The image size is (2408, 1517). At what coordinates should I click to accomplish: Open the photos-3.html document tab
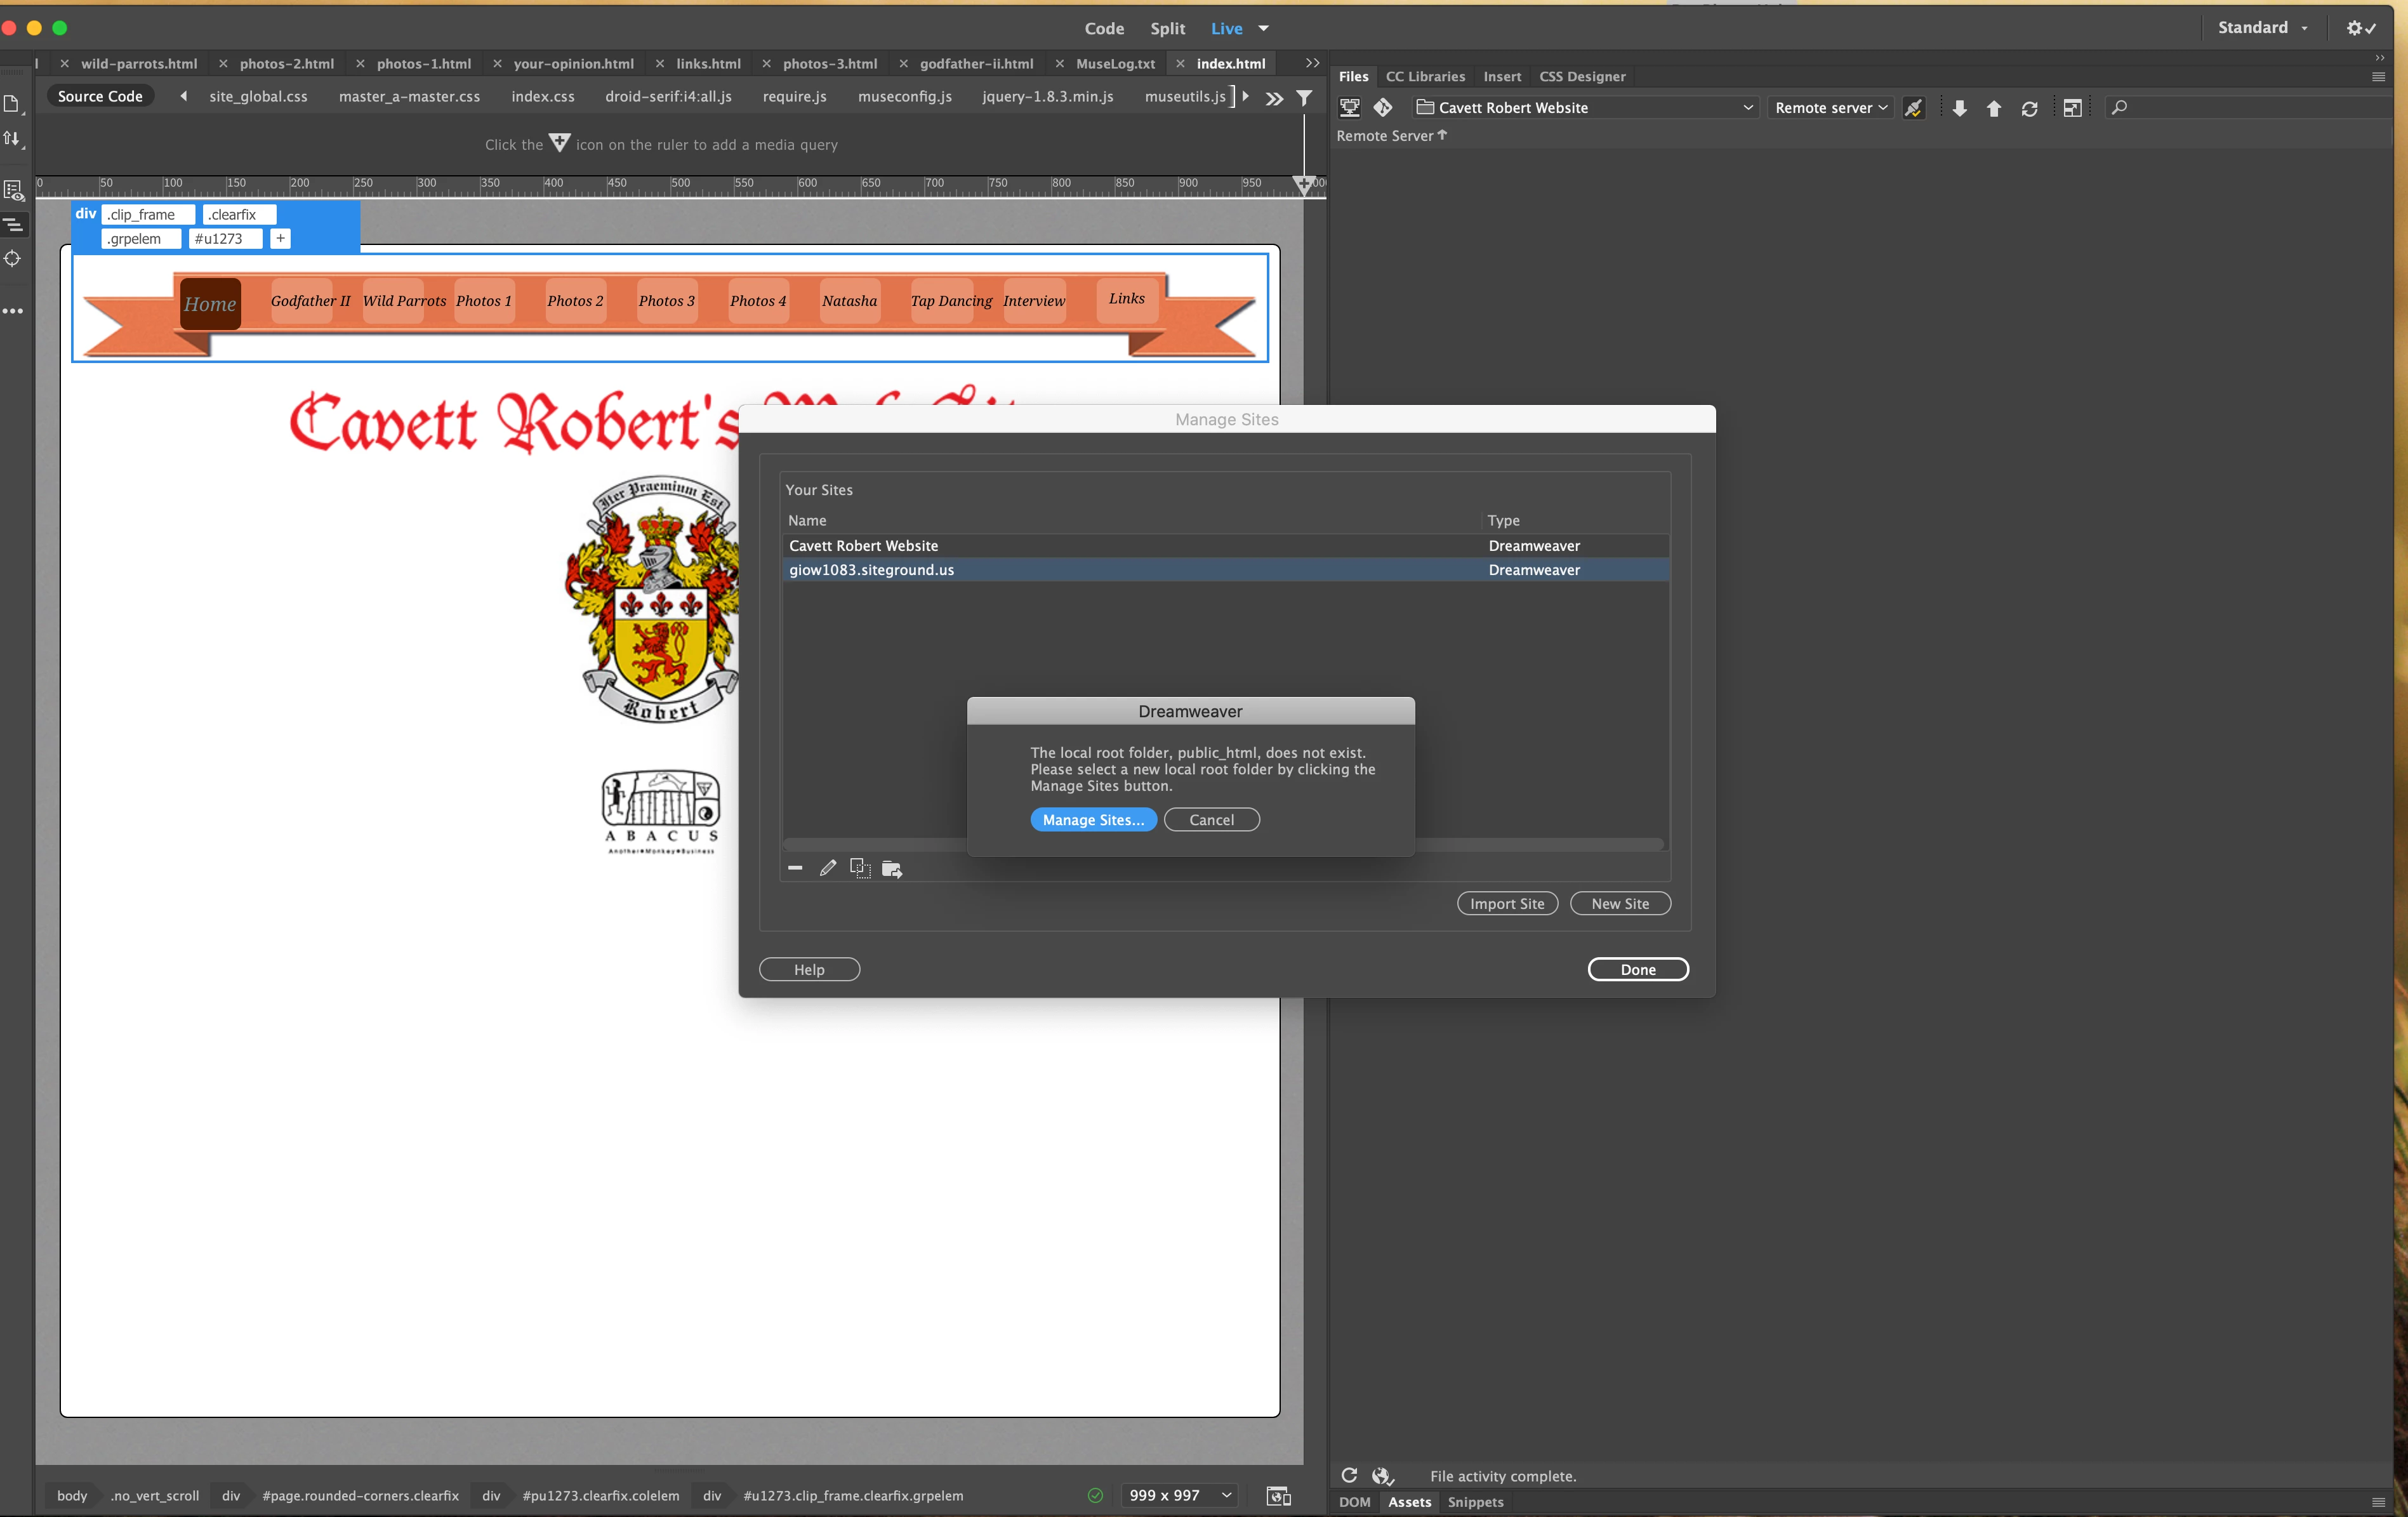click(829, 63)
